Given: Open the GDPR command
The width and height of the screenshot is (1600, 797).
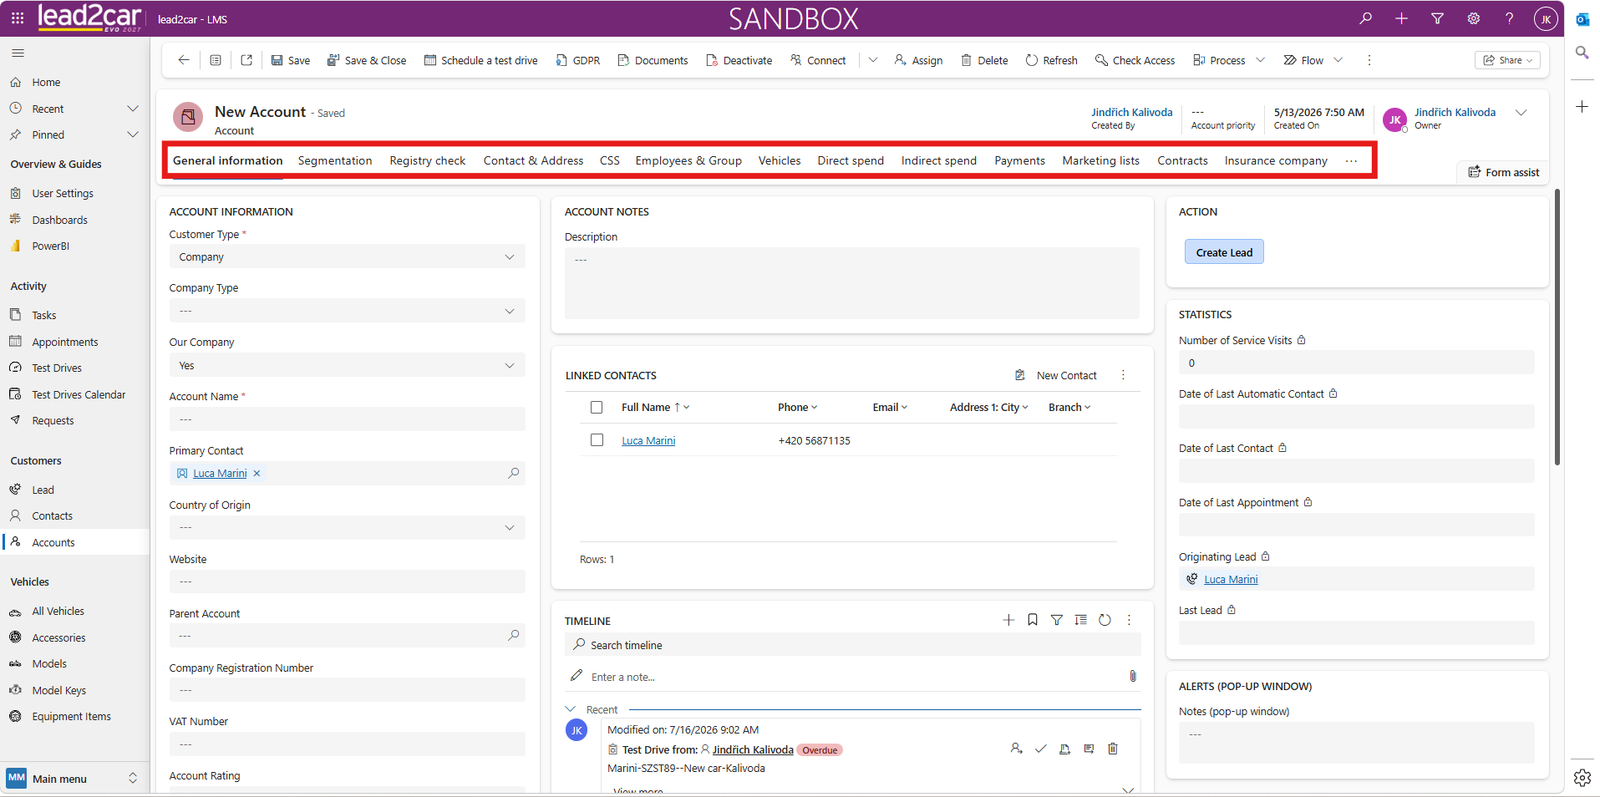Looking at the screenshot, I should tap(578, 60).
